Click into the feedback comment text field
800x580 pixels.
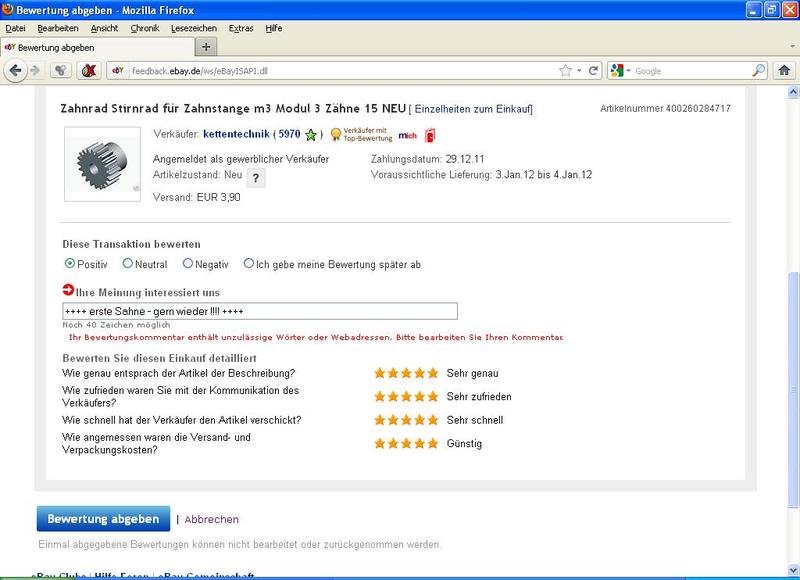coord(260,311)
